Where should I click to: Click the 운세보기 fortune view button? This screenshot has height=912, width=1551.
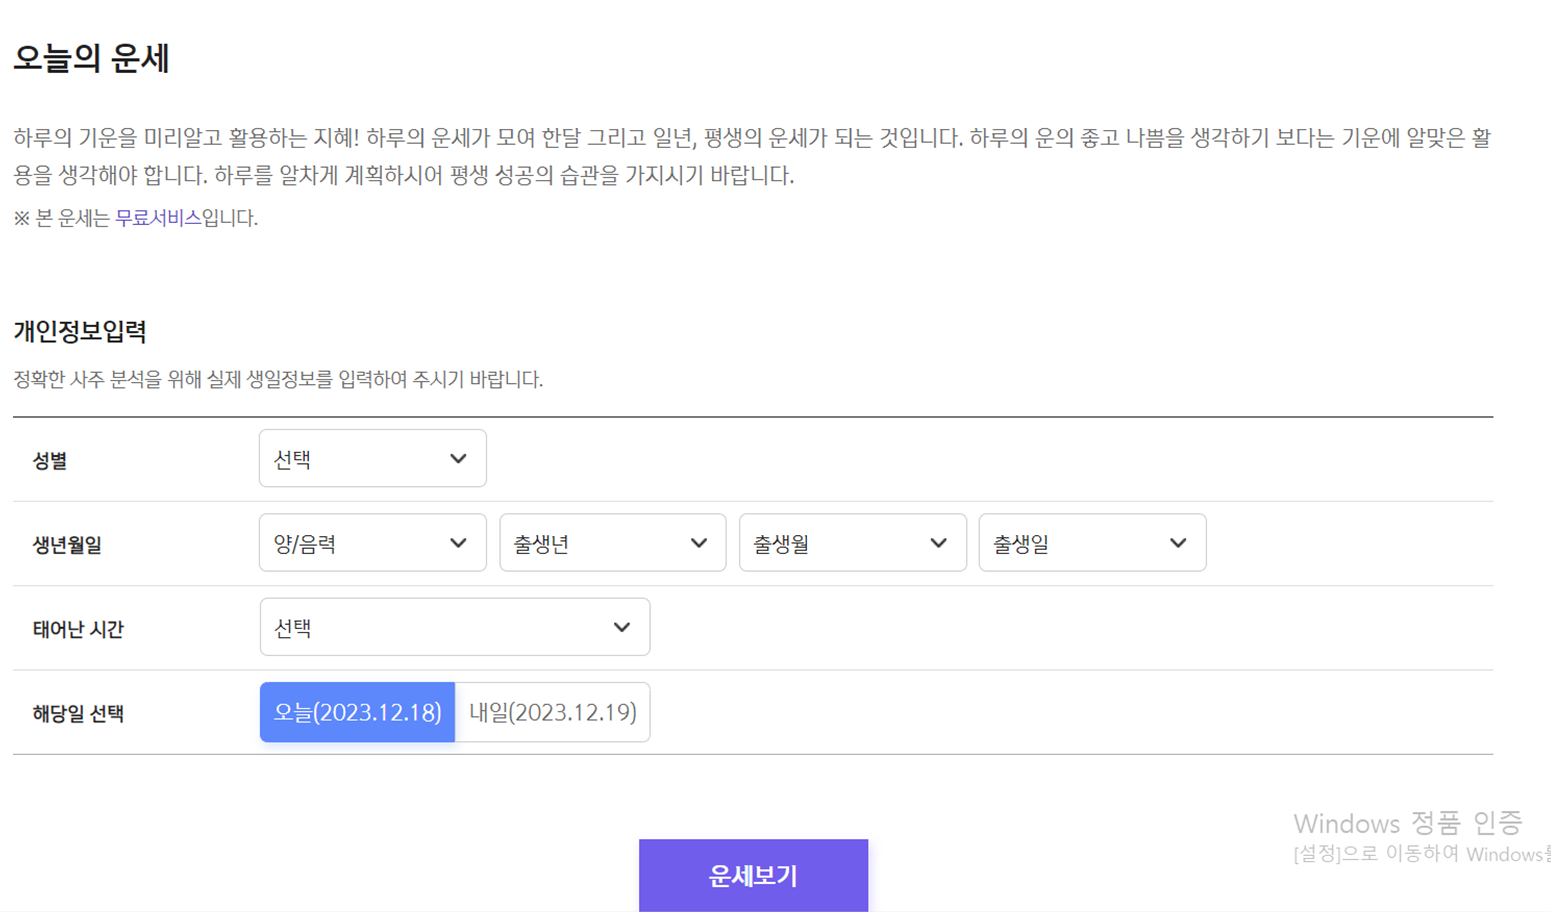pos(753,874)
